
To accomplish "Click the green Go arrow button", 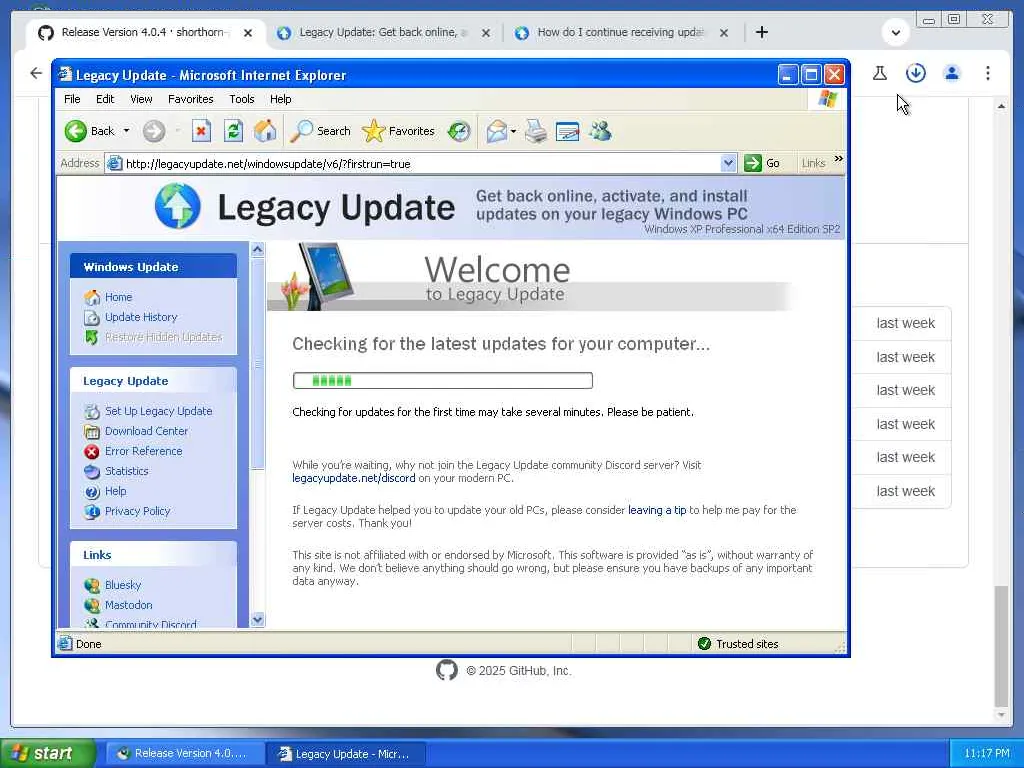I will 752,163.
